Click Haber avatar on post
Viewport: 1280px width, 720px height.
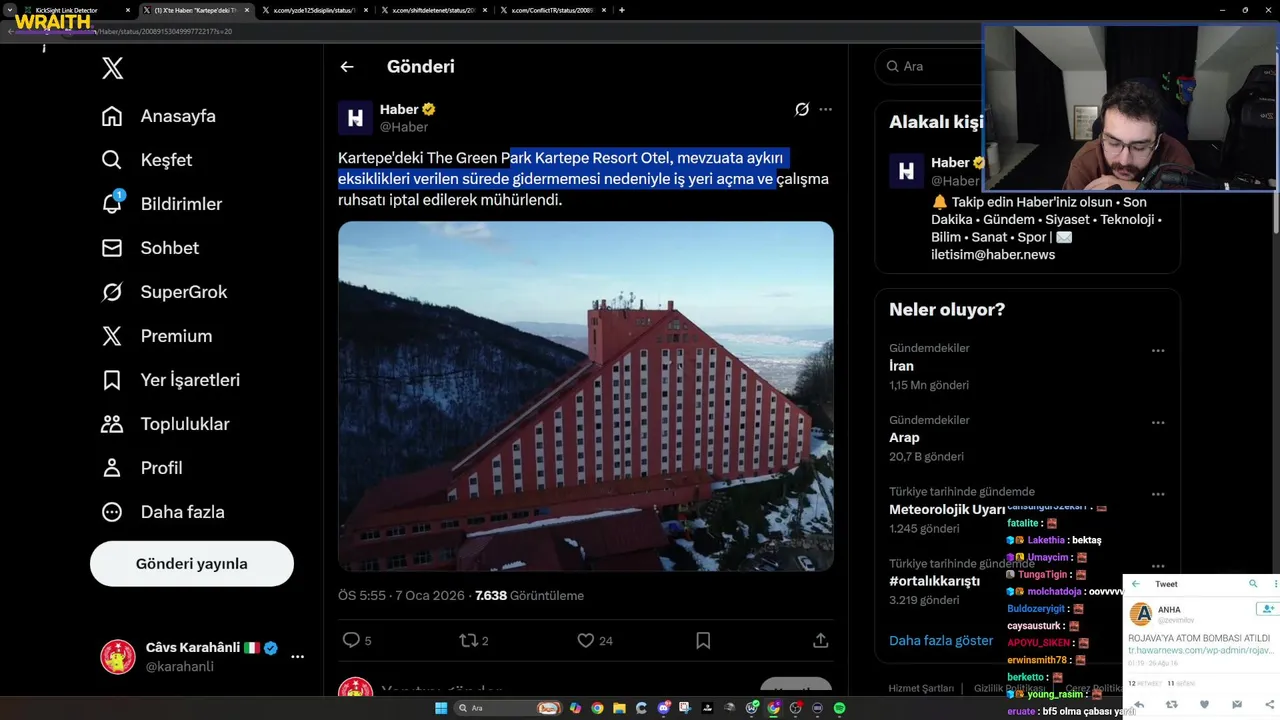coord(355,118)
